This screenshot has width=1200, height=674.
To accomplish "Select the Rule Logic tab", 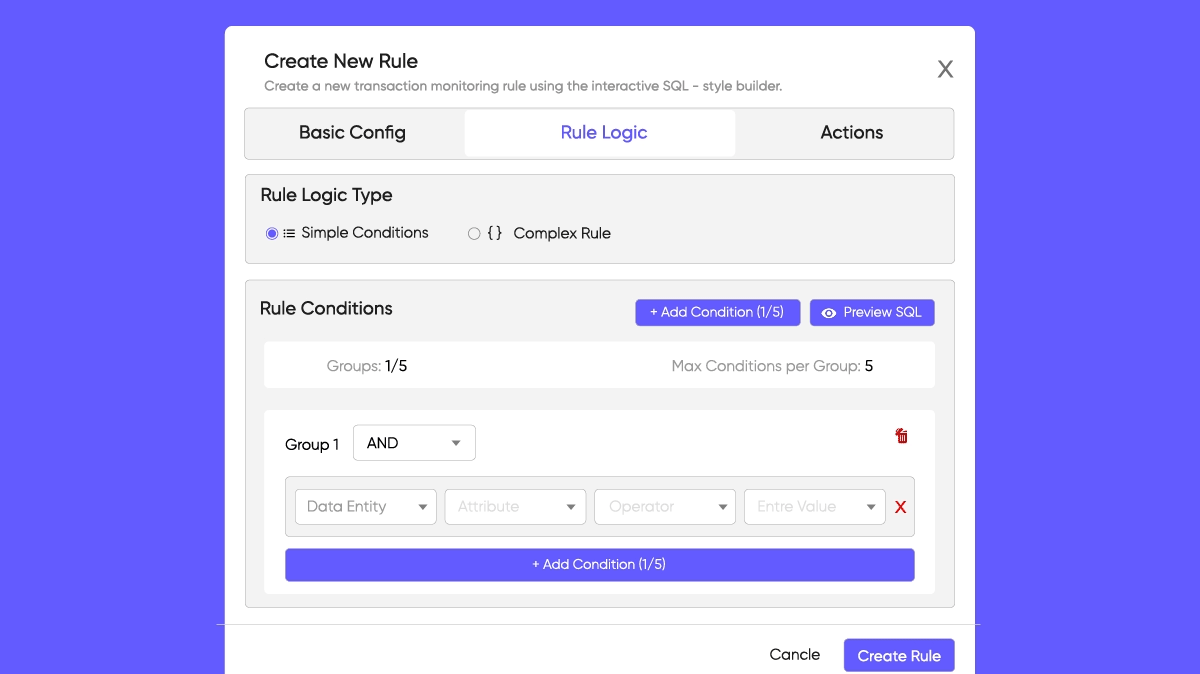I will click(603, 133).
